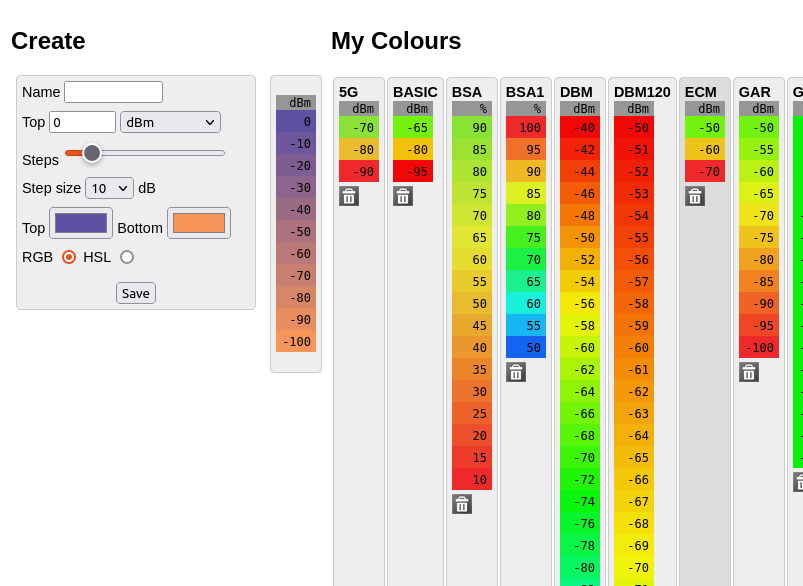This screenshot has width=803, height=586.
Task: Open the Bottom colour picker swatch
Action: [199, 223]
